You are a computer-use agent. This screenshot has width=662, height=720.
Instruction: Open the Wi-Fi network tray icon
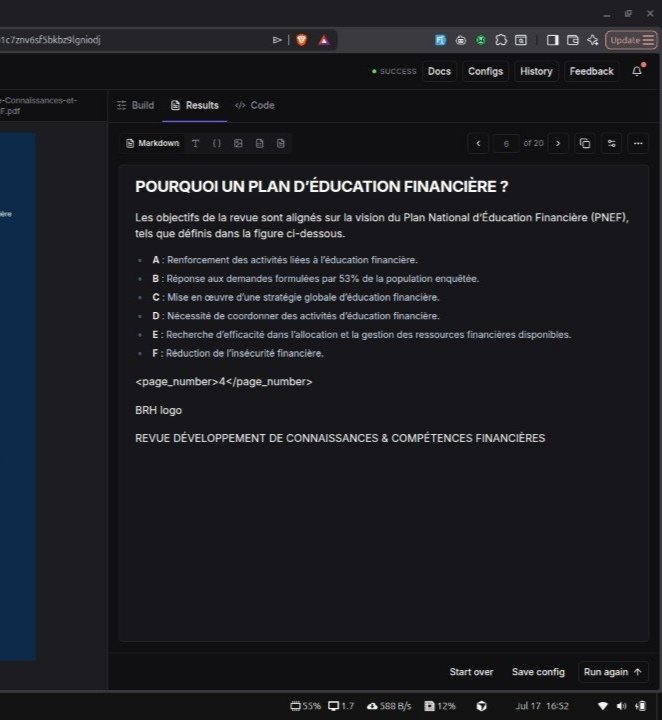(x=603, y=706)
